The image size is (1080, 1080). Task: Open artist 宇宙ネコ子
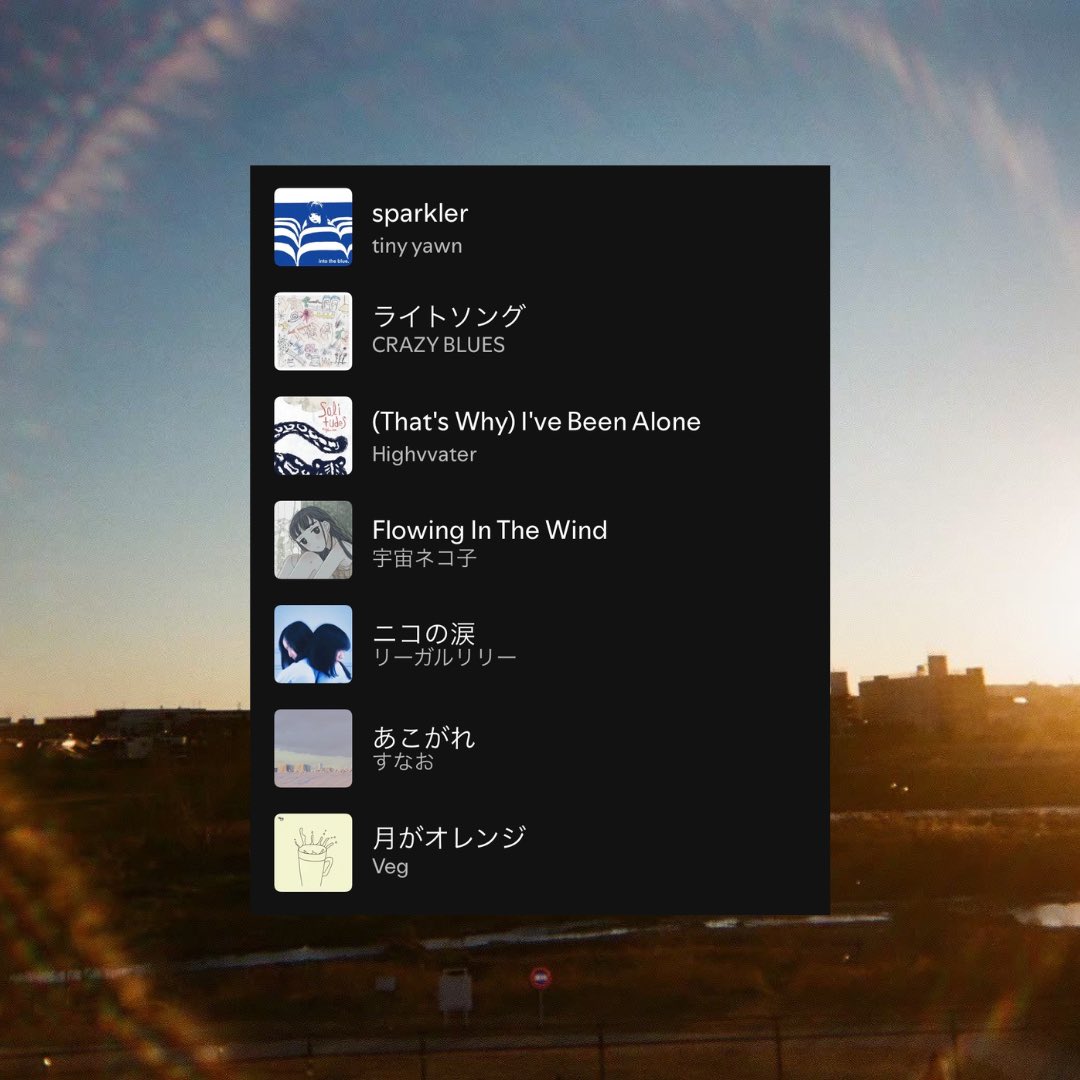[424, 558]
